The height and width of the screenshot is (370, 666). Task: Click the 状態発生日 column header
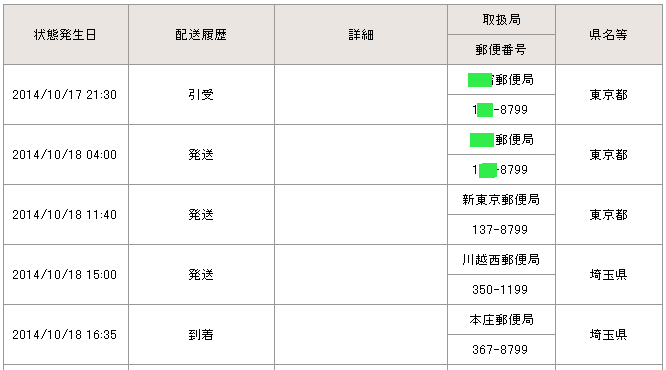[65, 35]
